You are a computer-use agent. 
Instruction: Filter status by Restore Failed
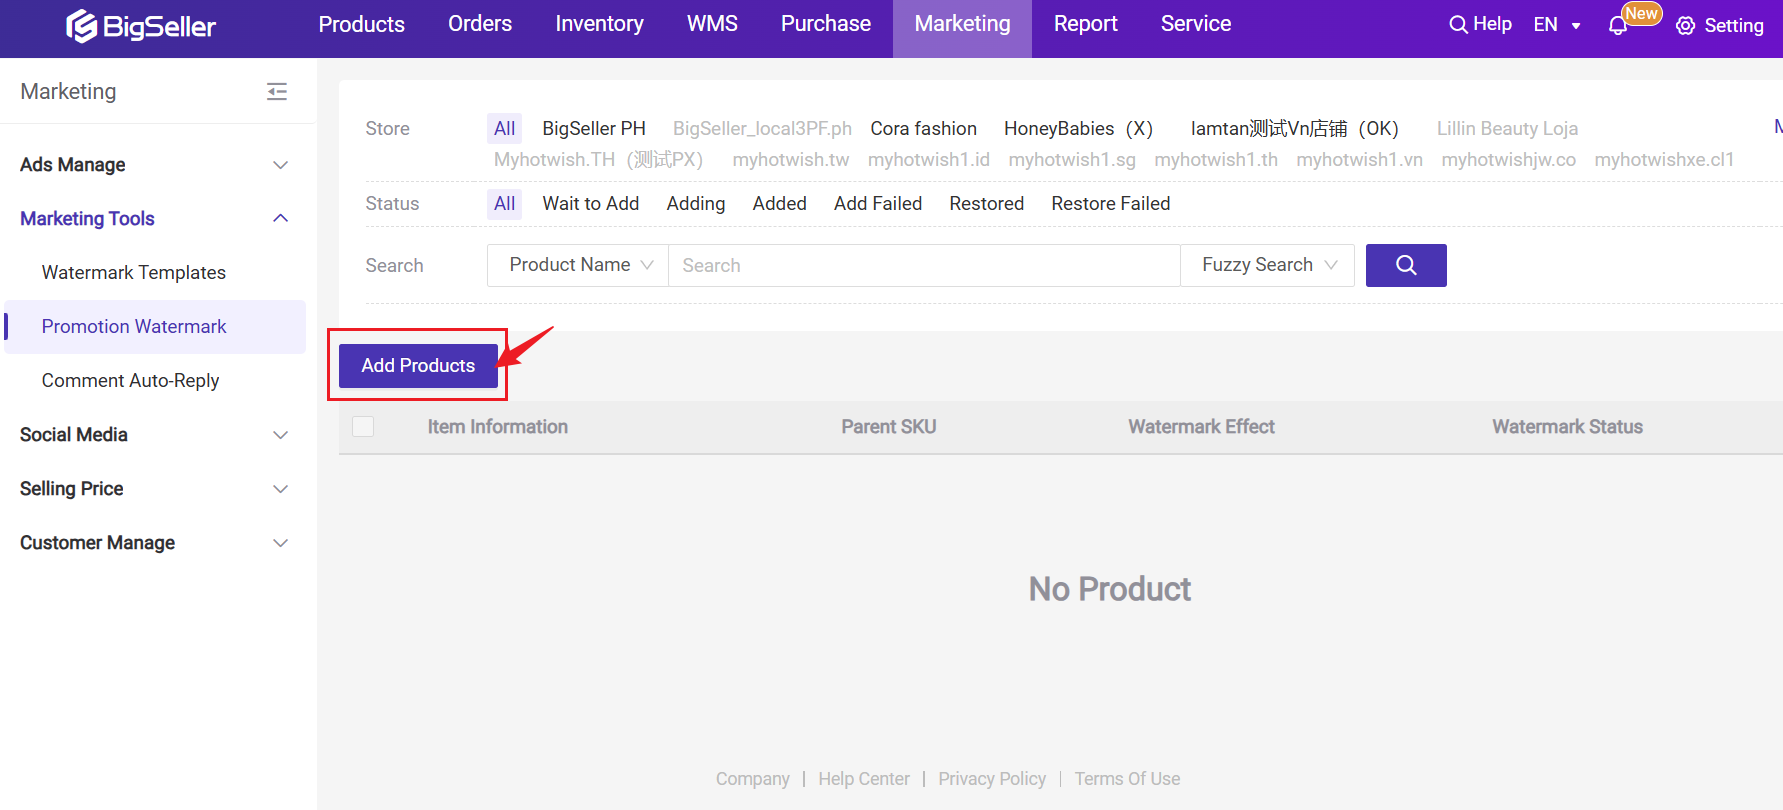[x=1110, y=204]
